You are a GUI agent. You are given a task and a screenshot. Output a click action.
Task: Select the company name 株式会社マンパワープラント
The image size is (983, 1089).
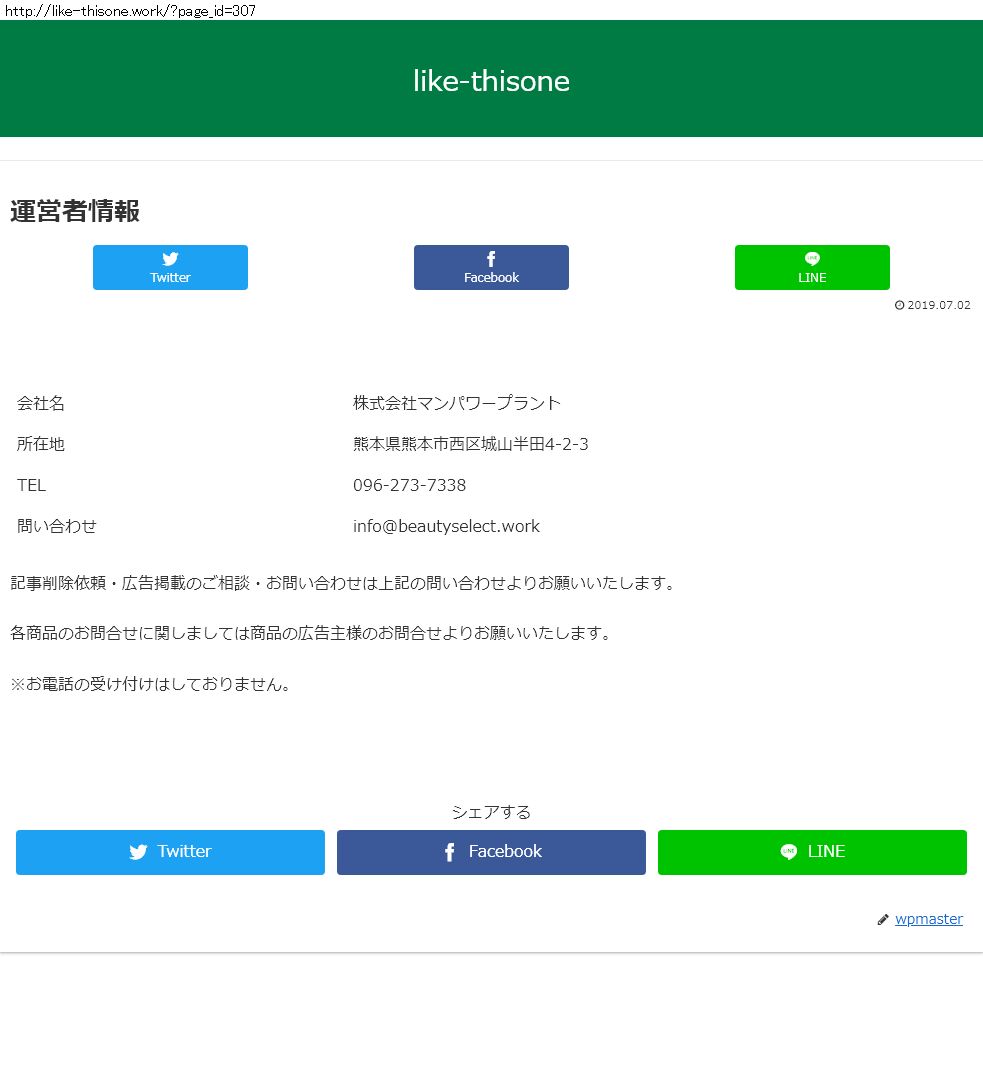pyautogui.click(x=457, y=403)
